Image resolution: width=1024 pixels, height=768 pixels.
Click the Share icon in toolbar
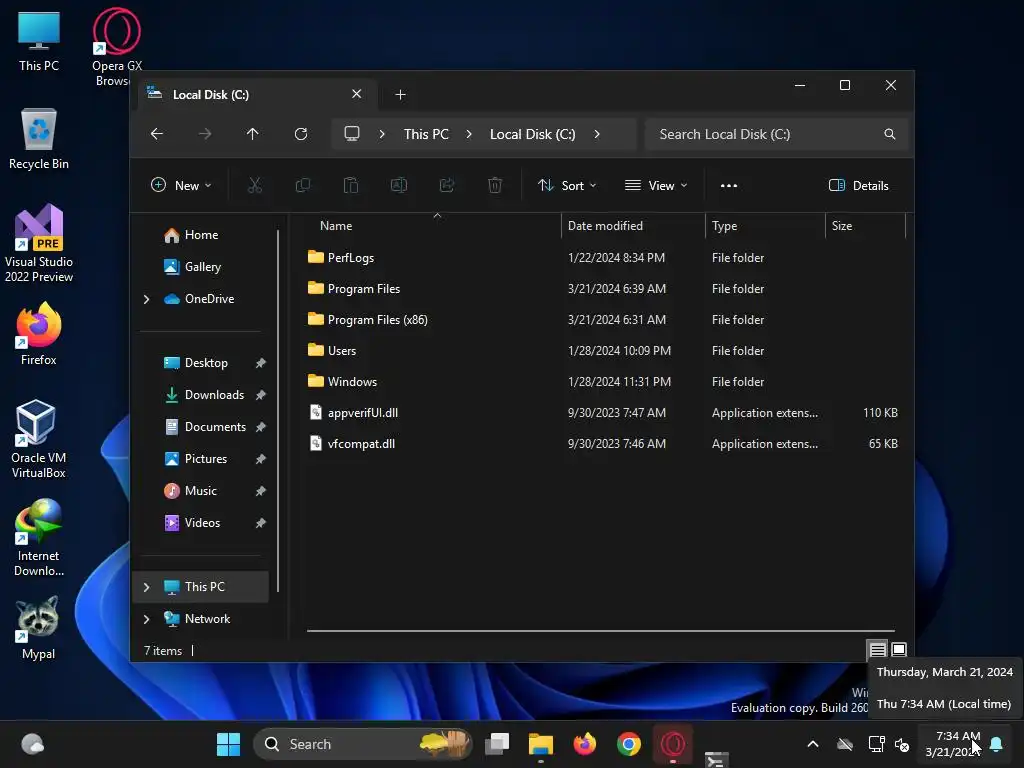click(x=447, y=185)
